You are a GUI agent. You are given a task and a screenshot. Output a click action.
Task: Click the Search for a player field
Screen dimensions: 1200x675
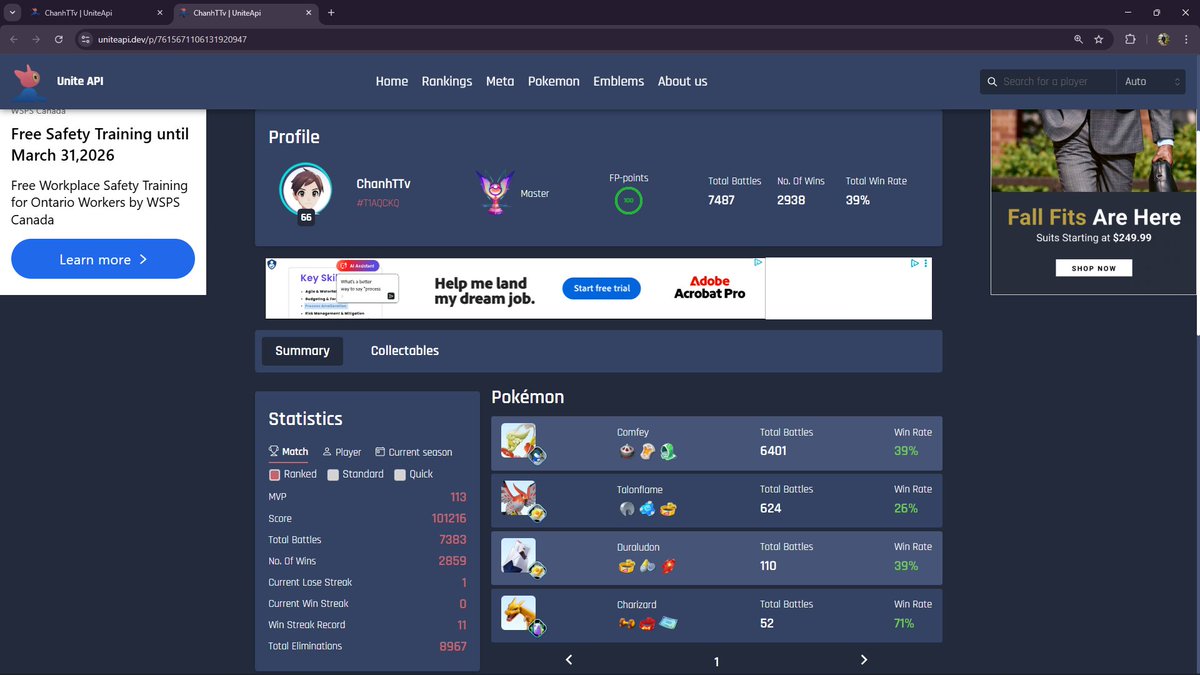coord(1048,82)
